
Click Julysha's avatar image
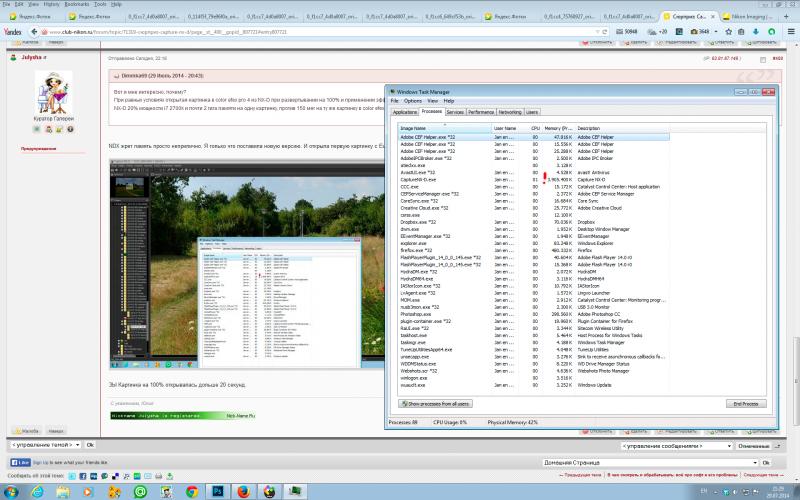pyautogui.click(x=54, y=92)
